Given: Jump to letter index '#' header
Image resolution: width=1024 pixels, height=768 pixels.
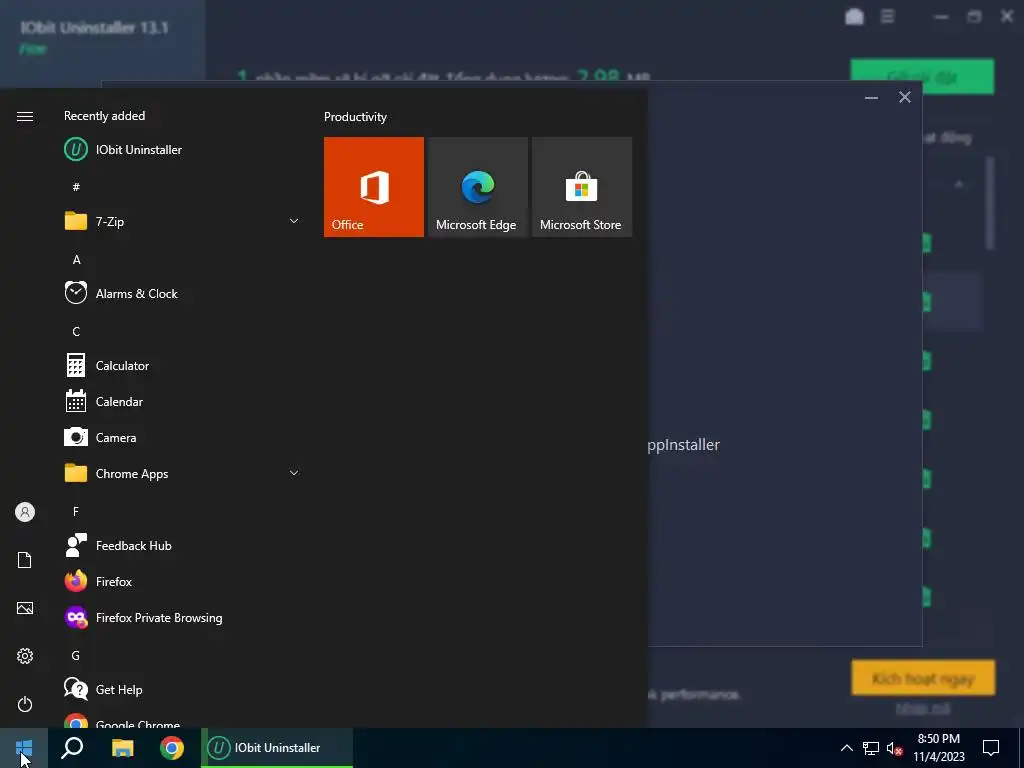Looking at the screenshot, I should [76, 187].
